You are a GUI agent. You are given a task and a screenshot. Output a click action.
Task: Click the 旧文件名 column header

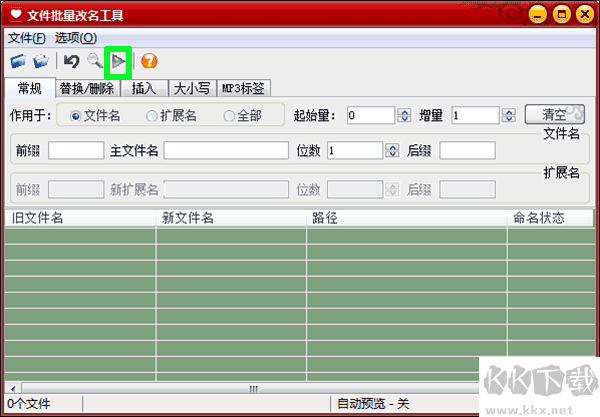[x=80, y=218]
